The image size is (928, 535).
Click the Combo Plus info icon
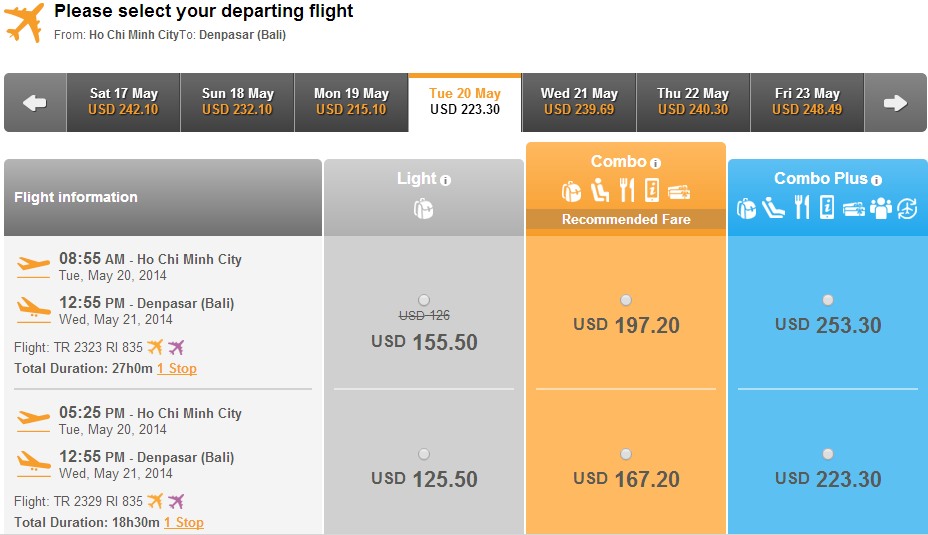pyautogui.click(x=877, y=180)
